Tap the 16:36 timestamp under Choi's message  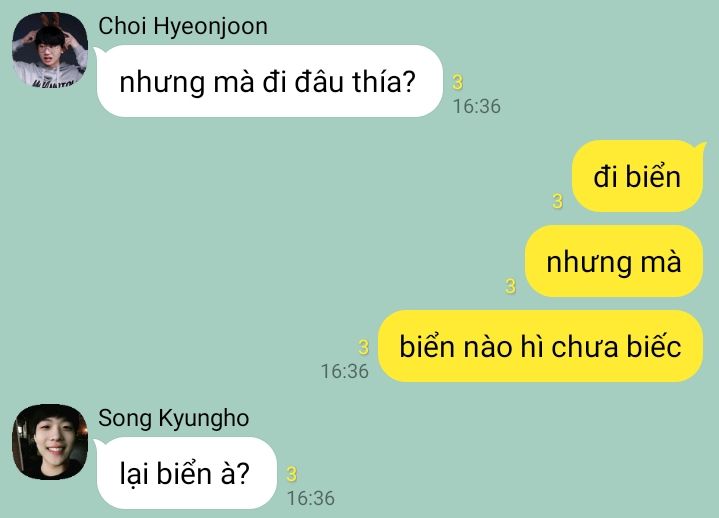tap(477, 106)
